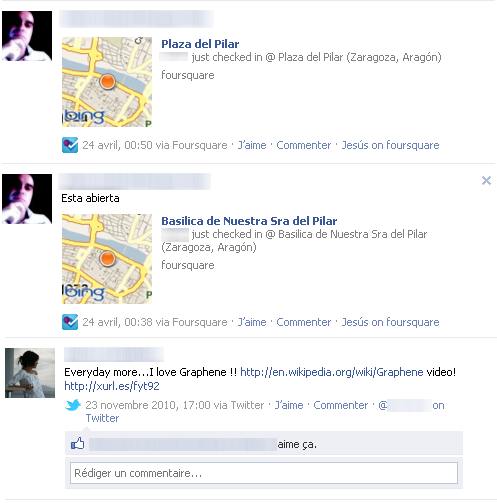This screenshot has width=497, height=503.
Task: Click the Foursquare icon beside 00:38 timestamp
Action: point(70,322)
